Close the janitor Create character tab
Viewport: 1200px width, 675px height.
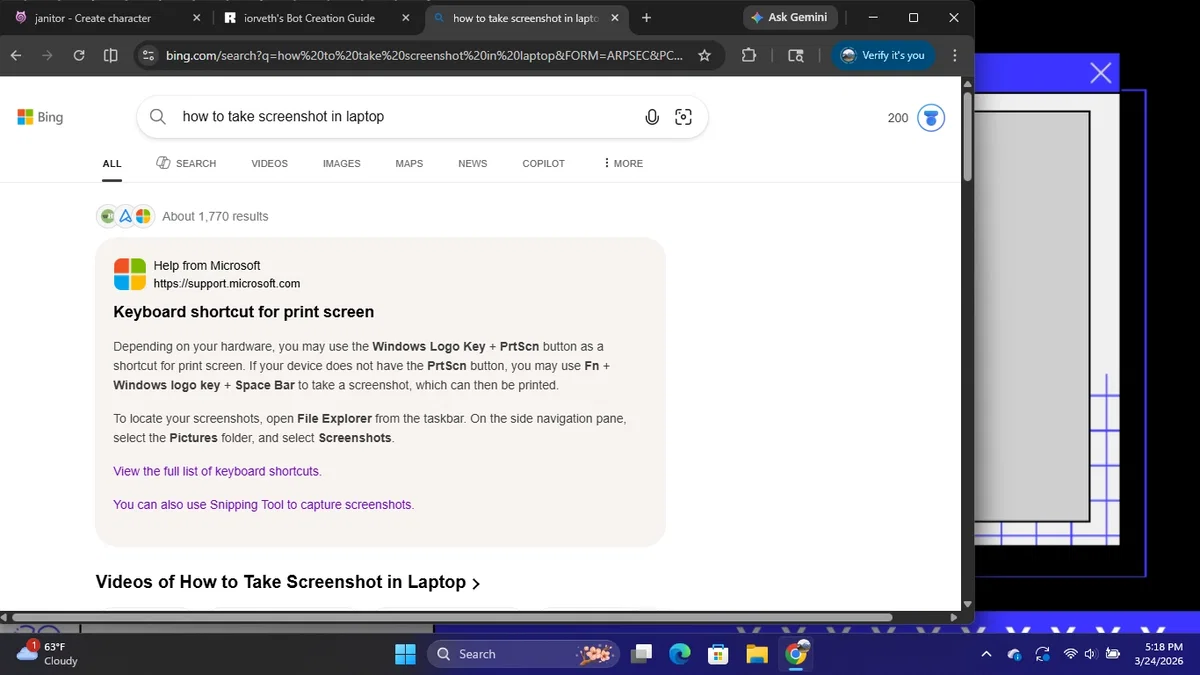pyautogui.click(x=195, y=18)
